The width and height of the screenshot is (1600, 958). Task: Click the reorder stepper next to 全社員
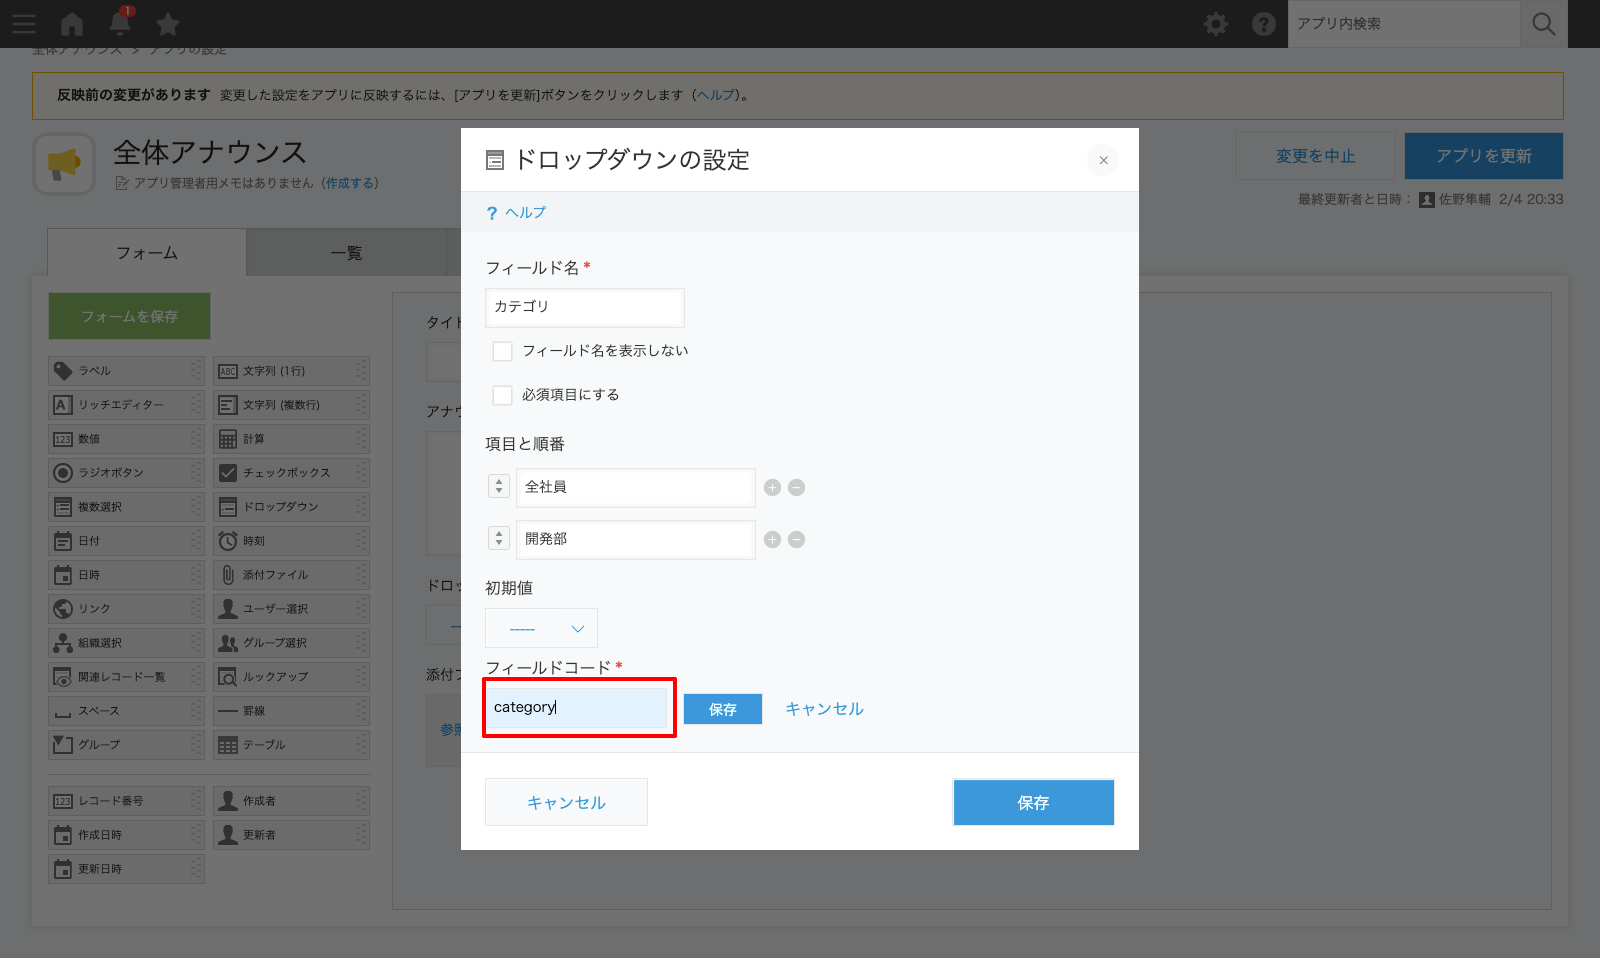(498, 487)
